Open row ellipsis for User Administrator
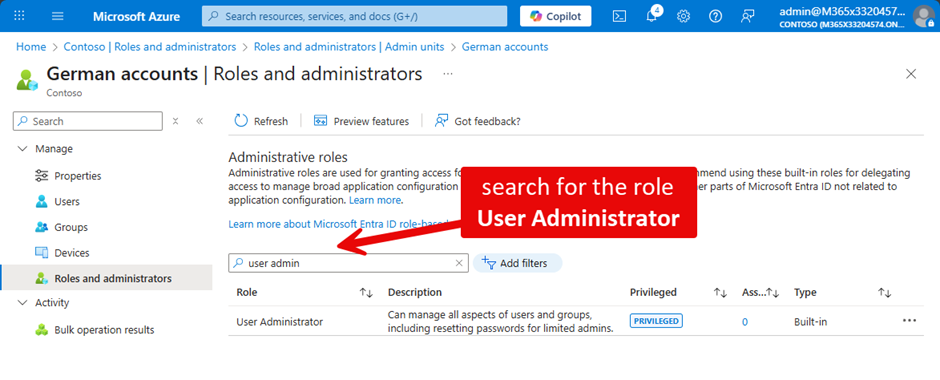This screenshot has width=940, height=380. pyautogui.click(x=909, y=320)
